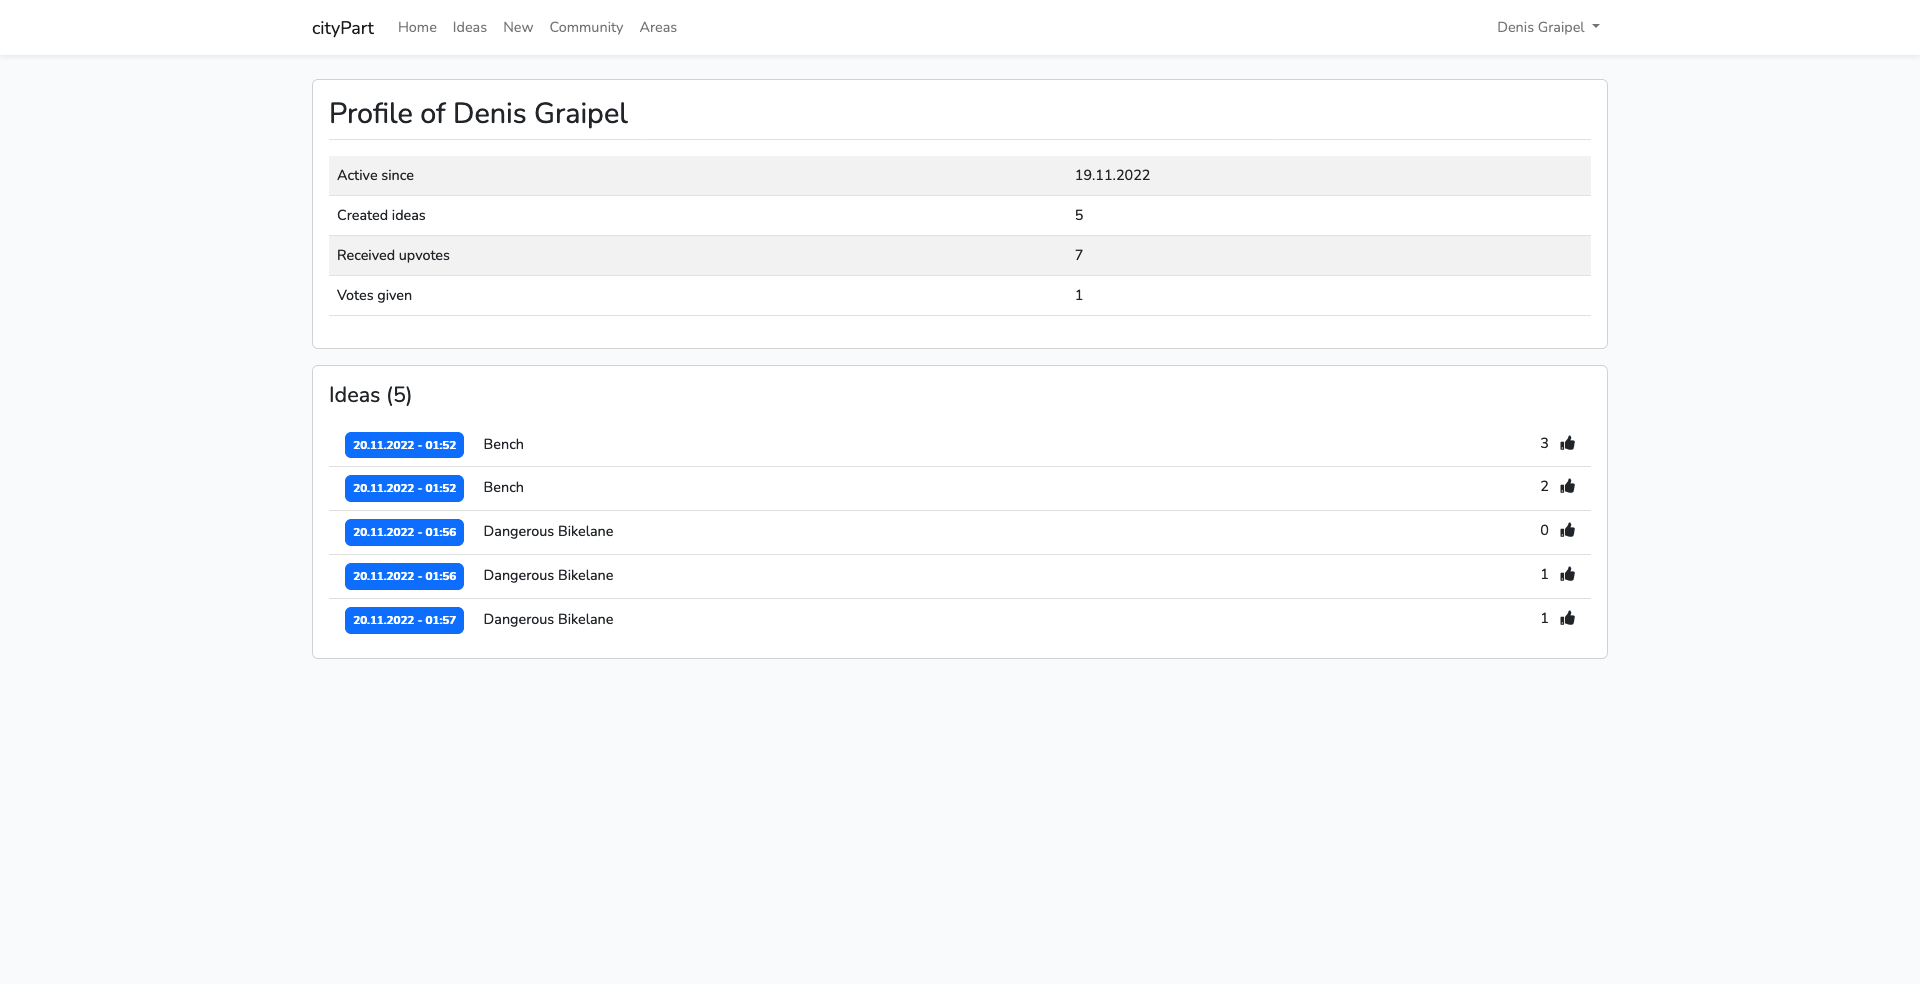Viewport: 1920px width, 984px height.
Task: Open the Dangerous Bikelane idea posted at 01:57
Action: coord(548,619)
